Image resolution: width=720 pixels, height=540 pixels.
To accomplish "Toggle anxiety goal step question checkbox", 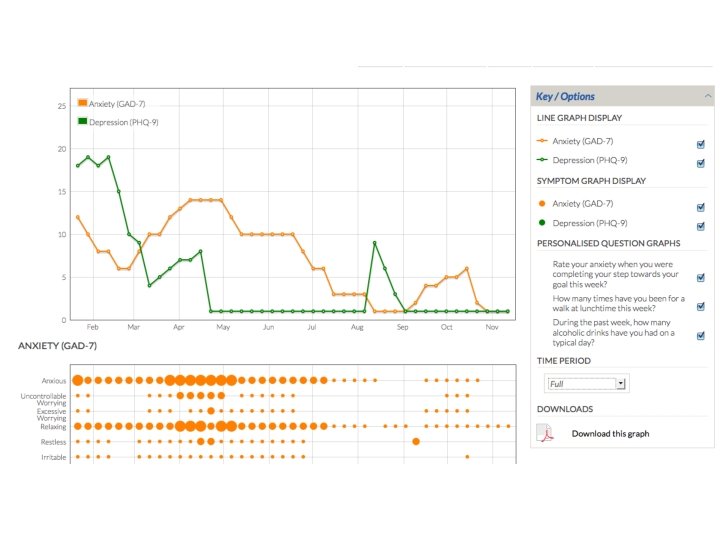I will tap(701, 277).
